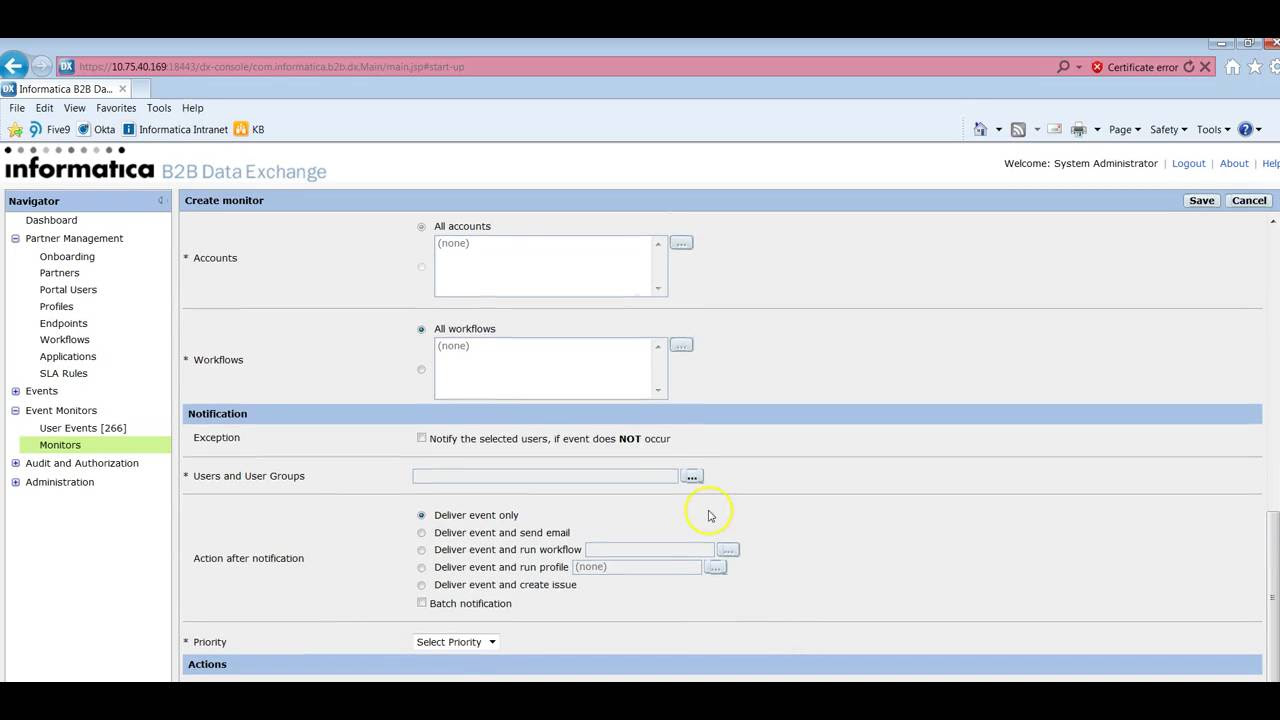Open the View menu
This screenshot has width=1280, height=720.
tap(75, 108)
